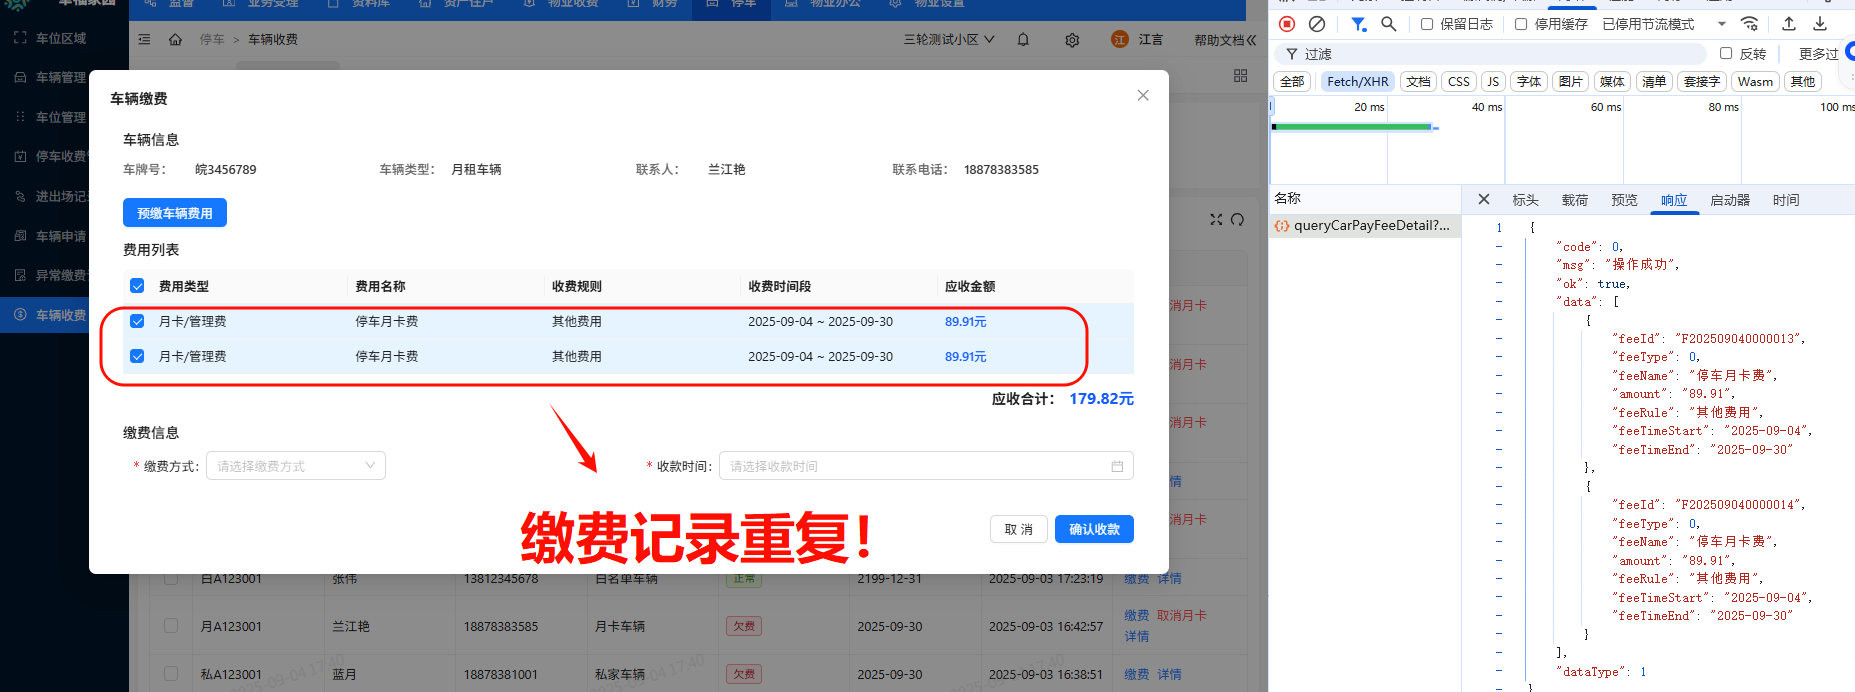Expand the throttling mode dropdown
The image size is (1855, 692).
1721,24
